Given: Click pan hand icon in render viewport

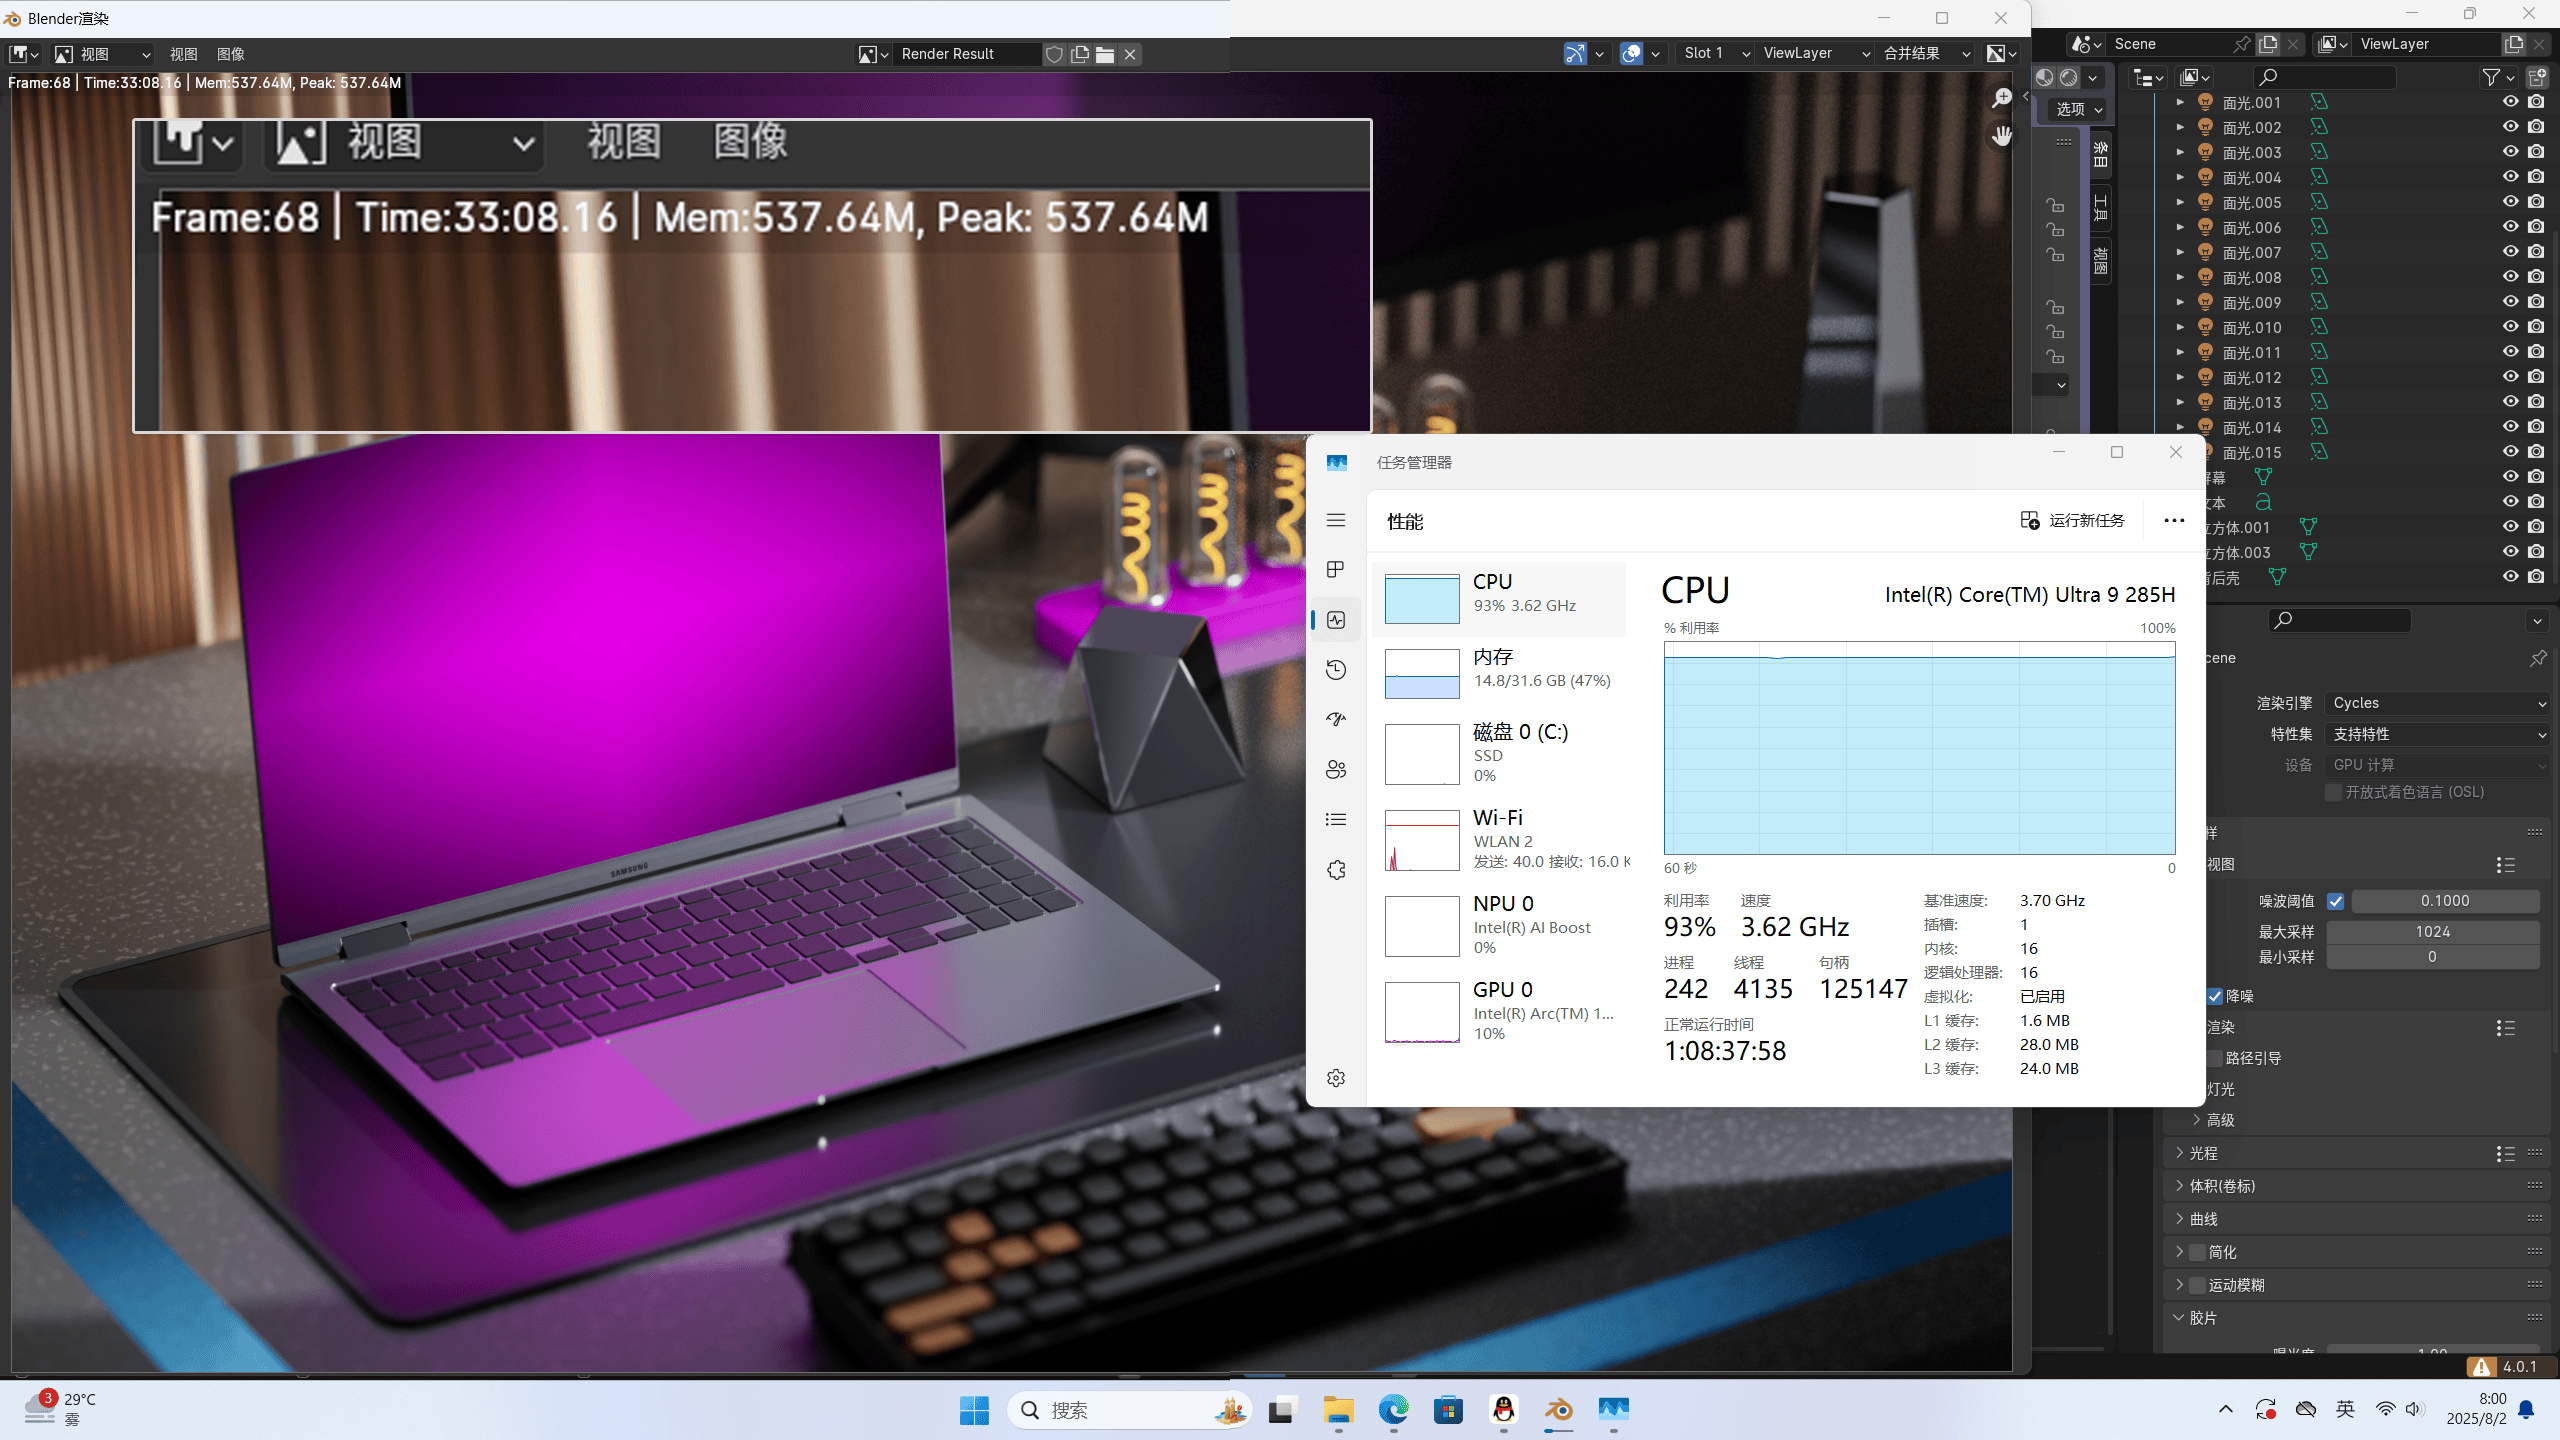Looking at the screenshot, I should click(2001, 136).
